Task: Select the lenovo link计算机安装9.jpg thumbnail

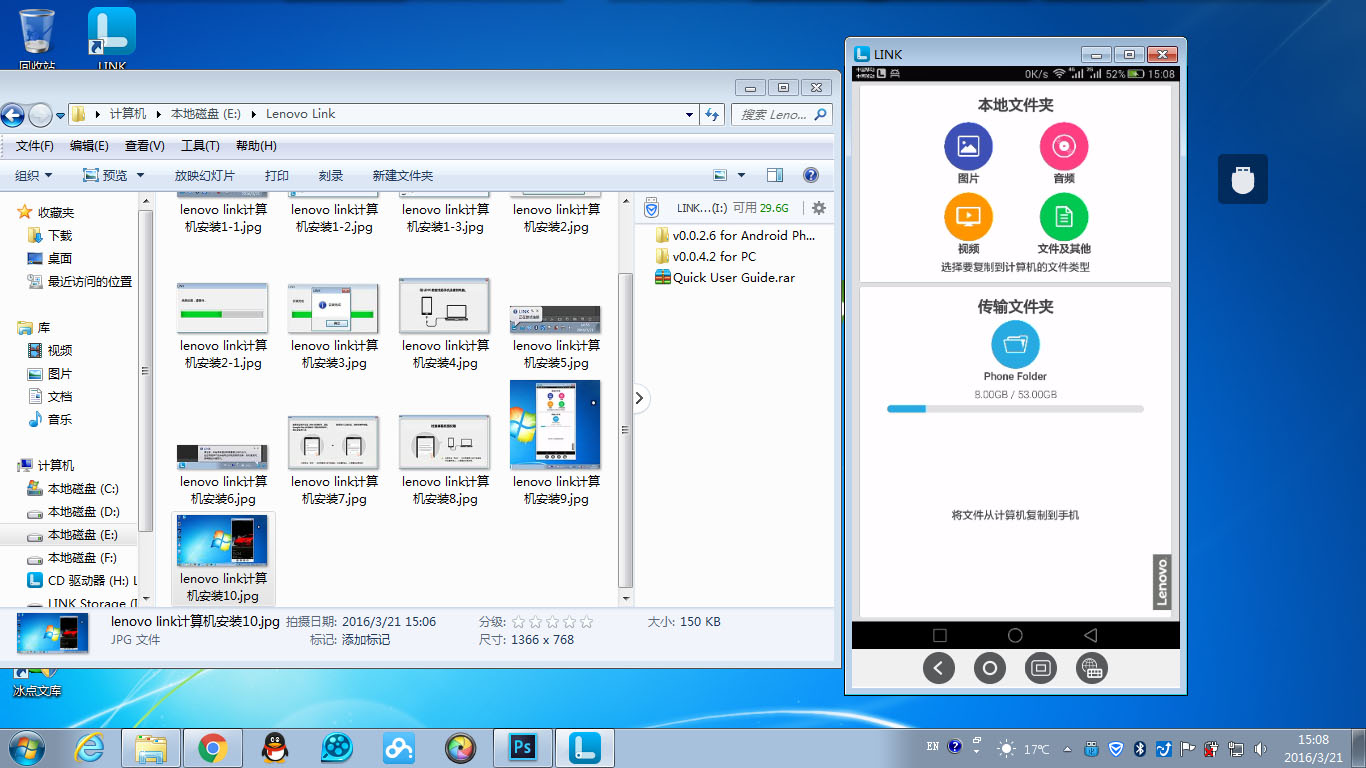Action: pos(555,424)
